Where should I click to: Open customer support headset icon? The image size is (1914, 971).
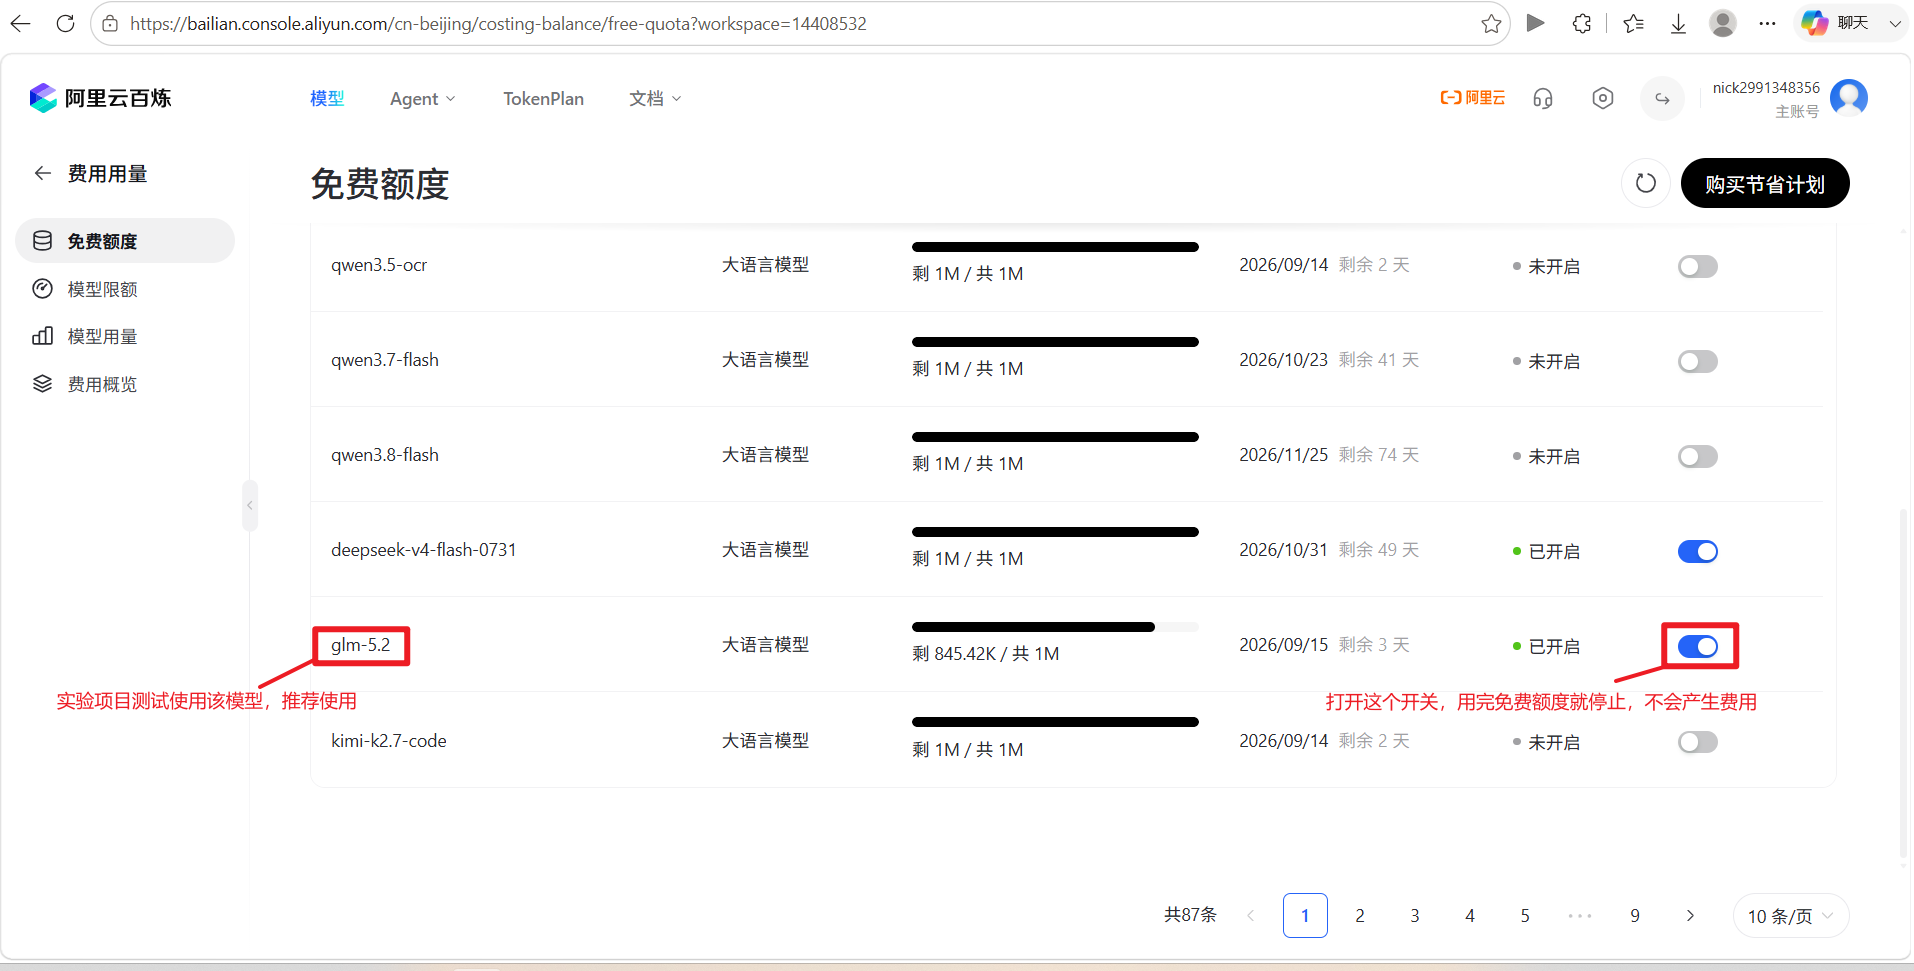1543,98
